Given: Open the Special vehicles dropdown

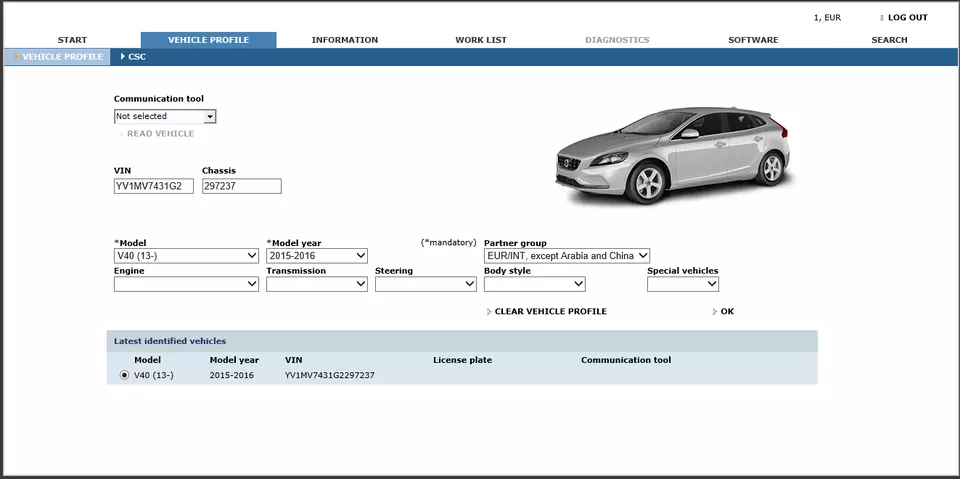Looking at the screenshot, I should pos(683,284).
